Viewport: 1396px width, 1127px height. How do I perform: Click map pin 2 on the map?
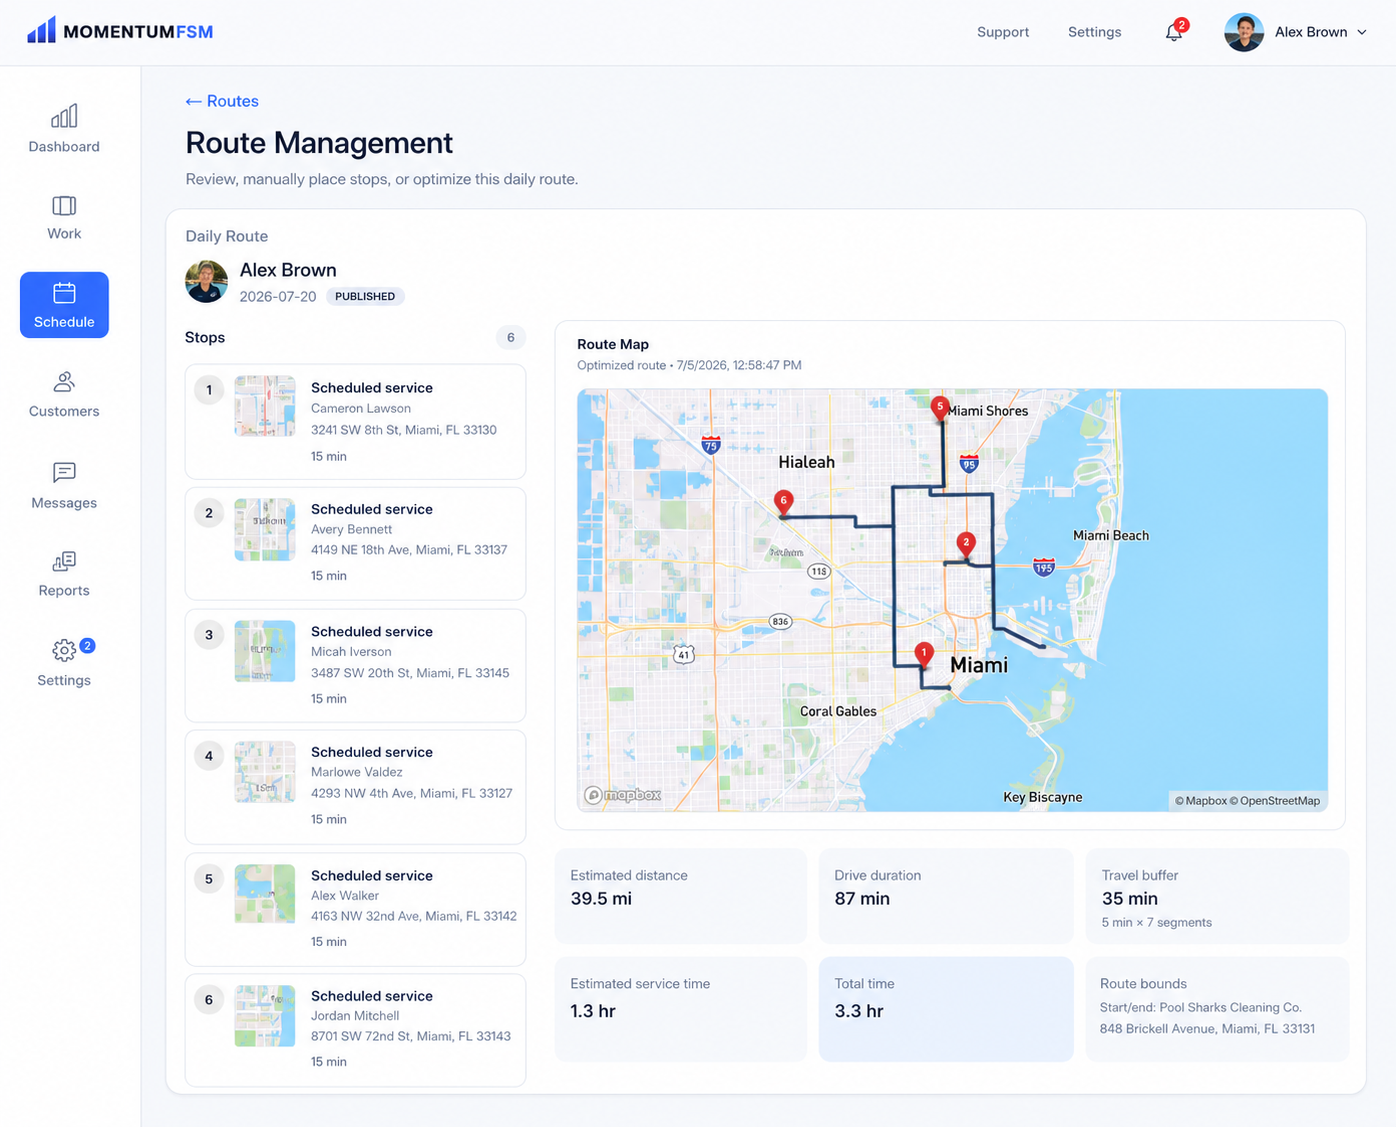(x=966, y=544)
